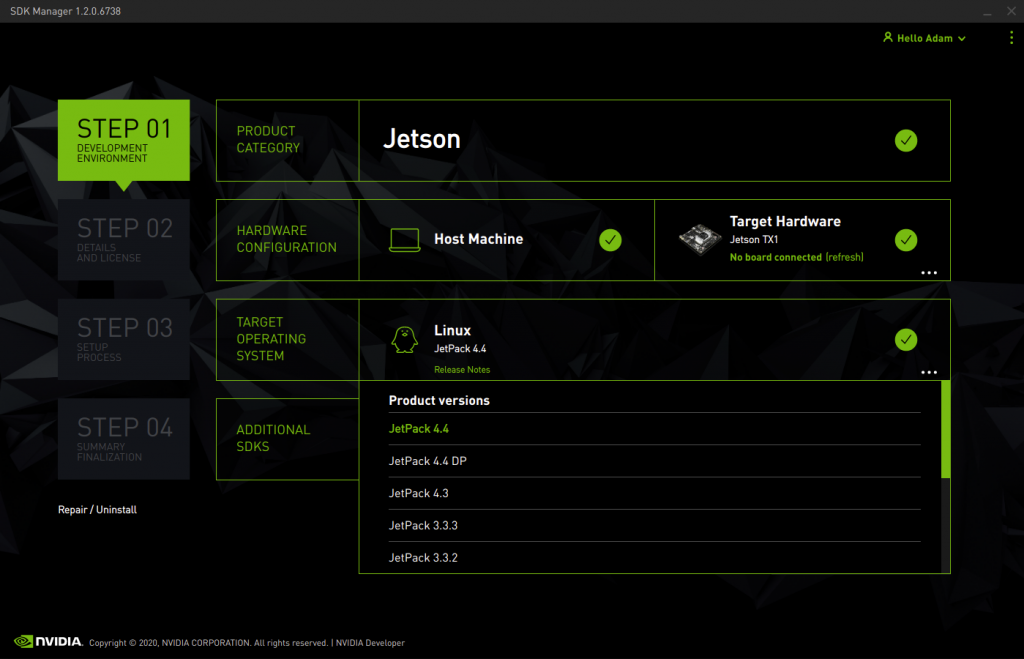Click the Hardware Configuration label

[286, 239]
